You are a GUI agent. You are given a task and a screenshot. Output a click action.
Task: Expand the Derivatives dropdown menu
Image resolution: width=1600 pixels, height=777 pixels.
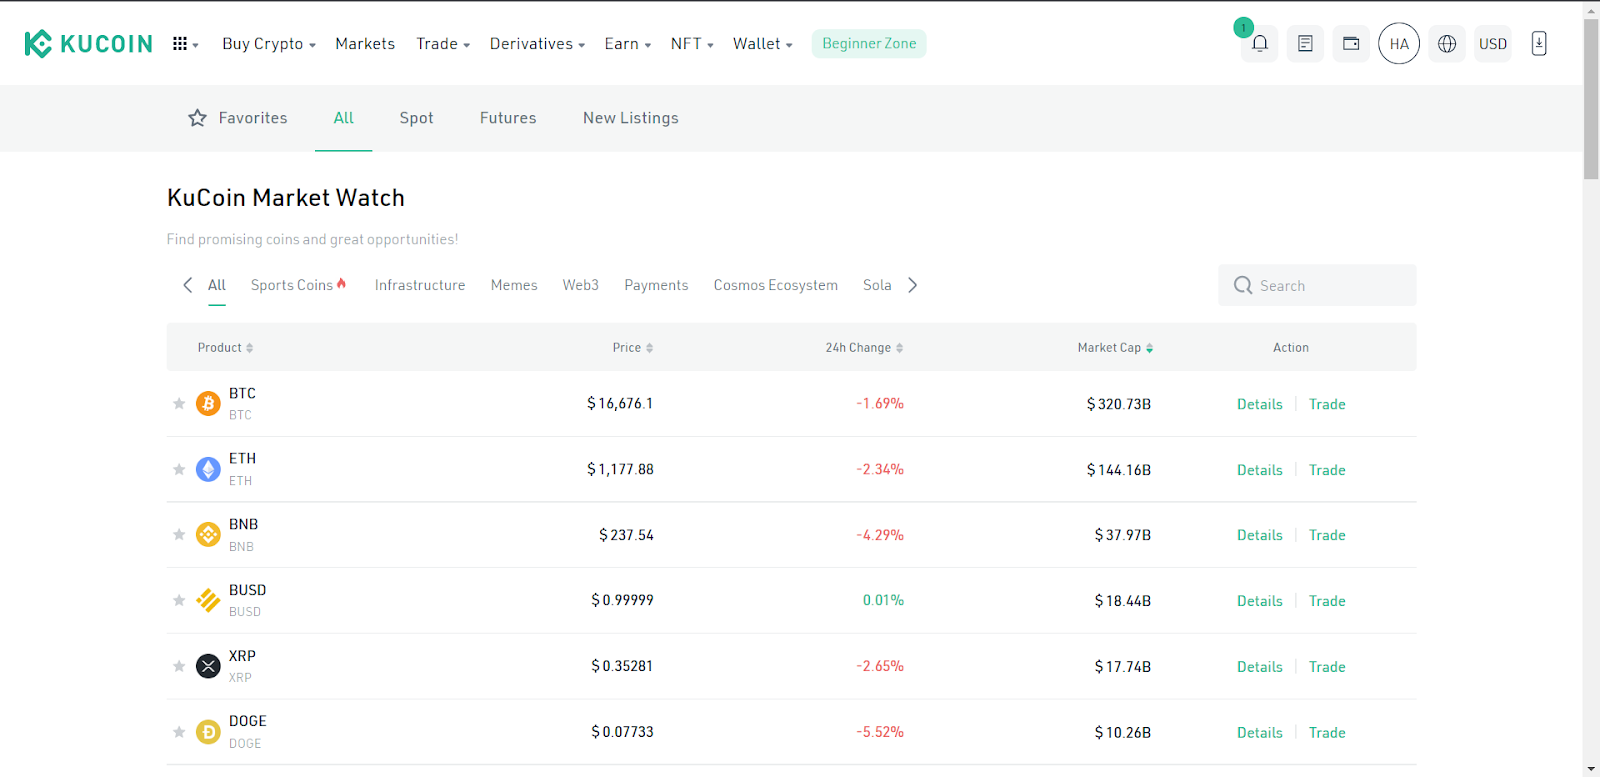pyautogui.click(x=537, y=44)
